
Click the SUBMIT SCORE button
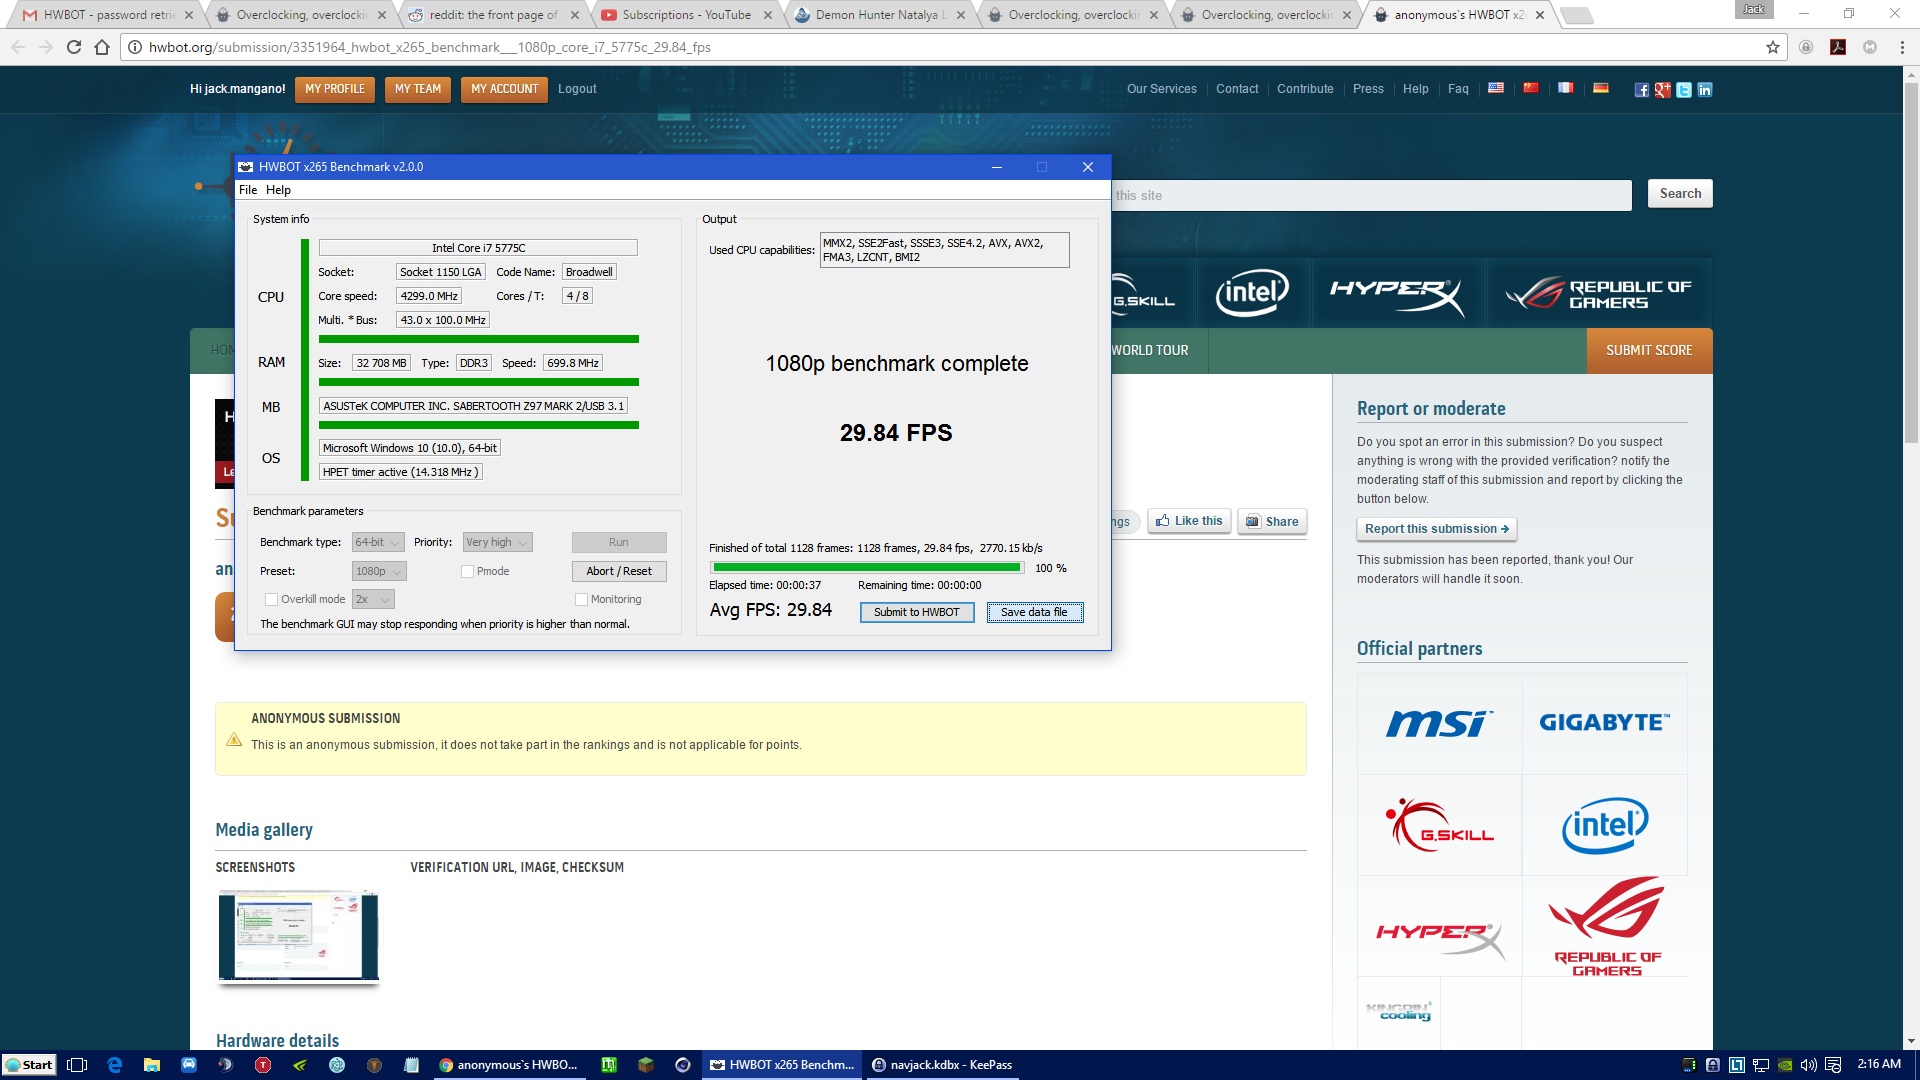(x=1649, y=351)
